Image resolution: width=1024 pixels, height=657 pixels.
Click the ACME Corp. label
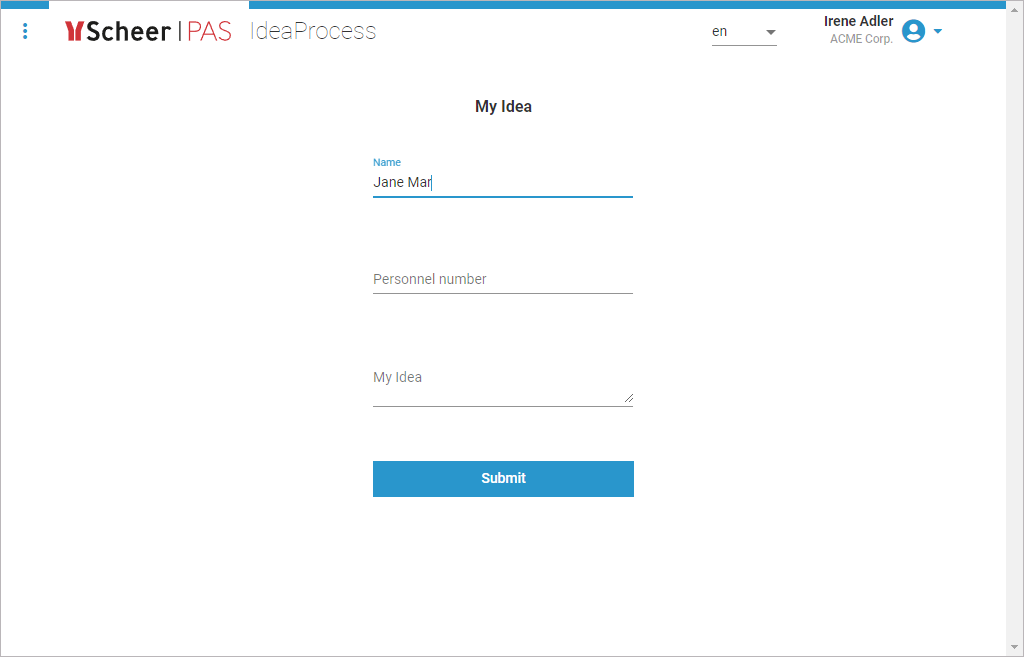(861, 39)
